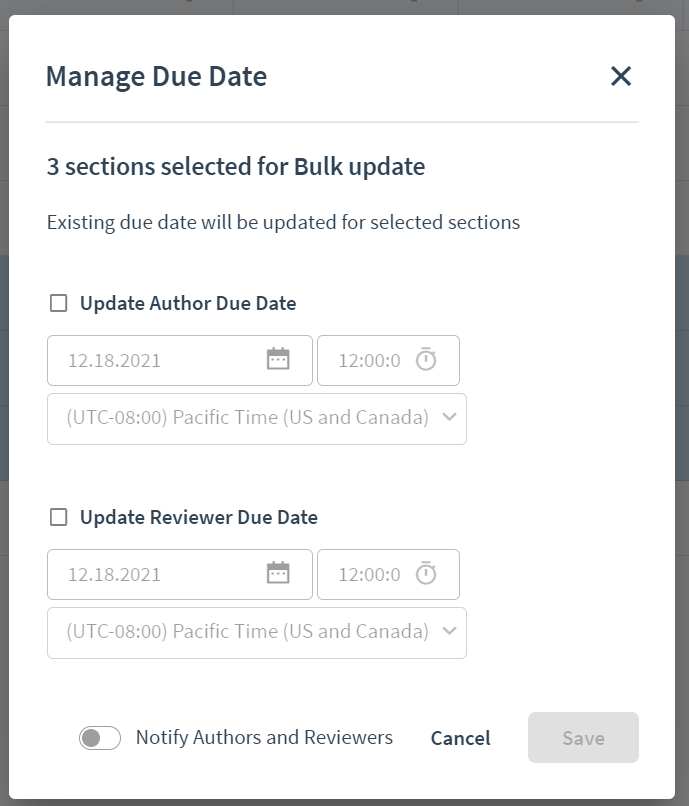The width and height of the screenshot is (689, 806).
Task: Click the Cancel button
Action: click(x=461, y=738)
